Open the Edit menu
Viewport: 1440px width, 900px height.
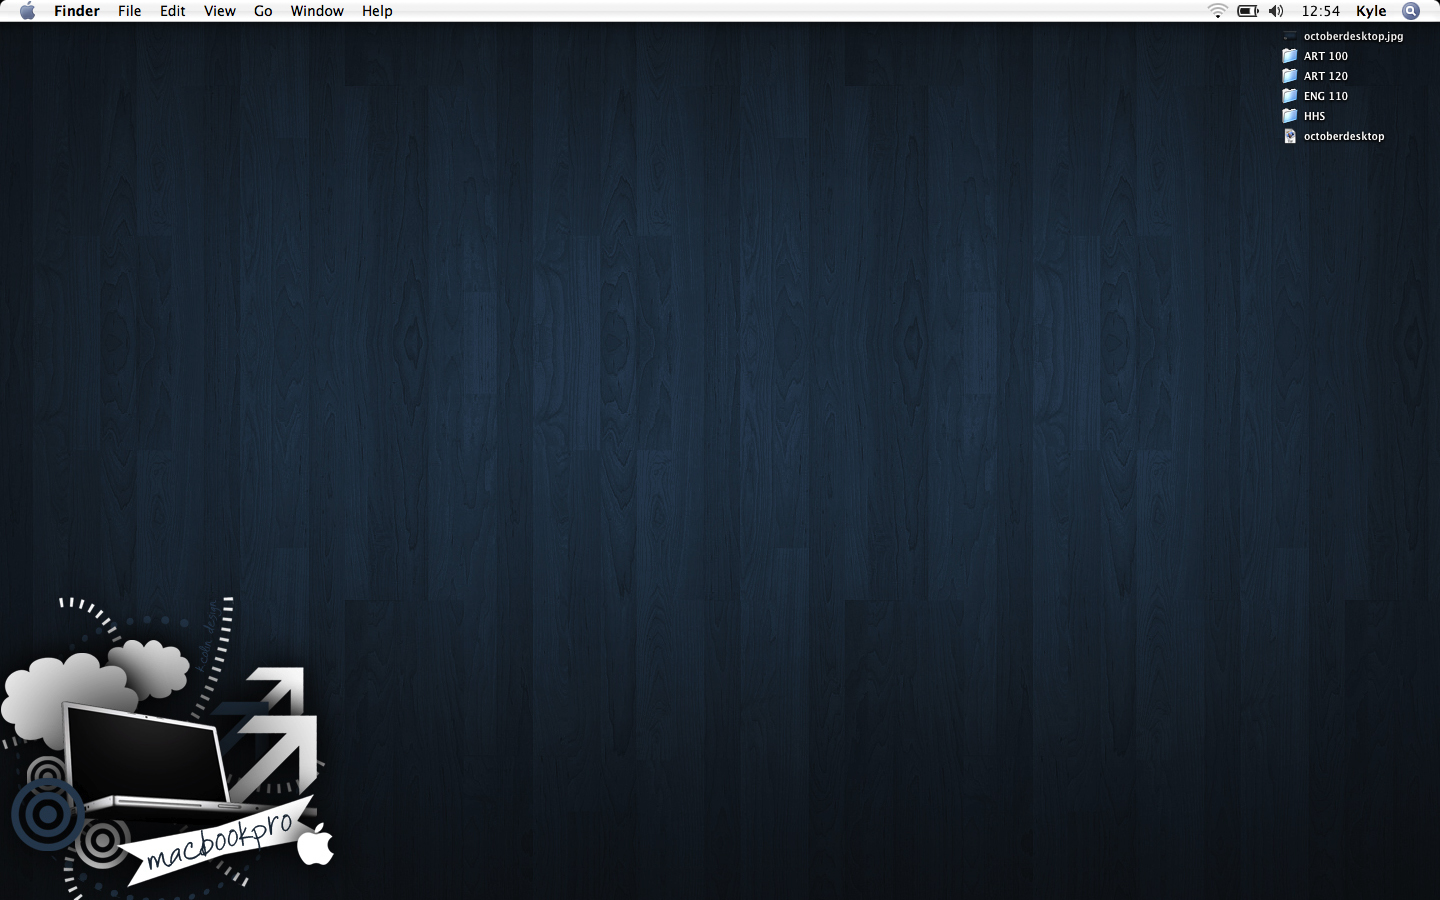click(173, 11)
